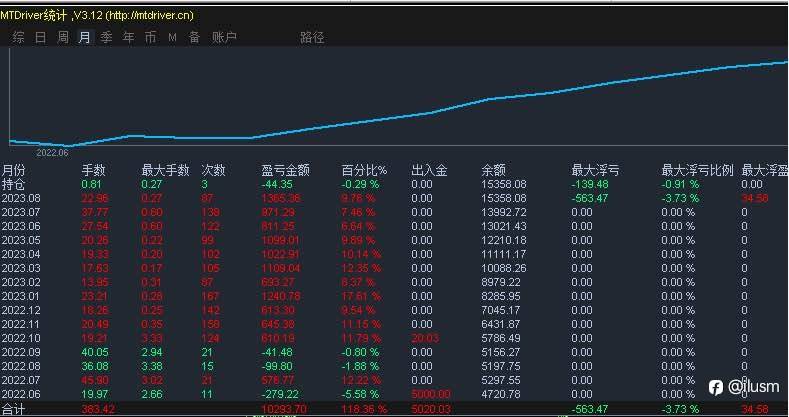789x417 pixels.
Task: Select the 2023.02 month row label
Action: click(x=21, y=282)
